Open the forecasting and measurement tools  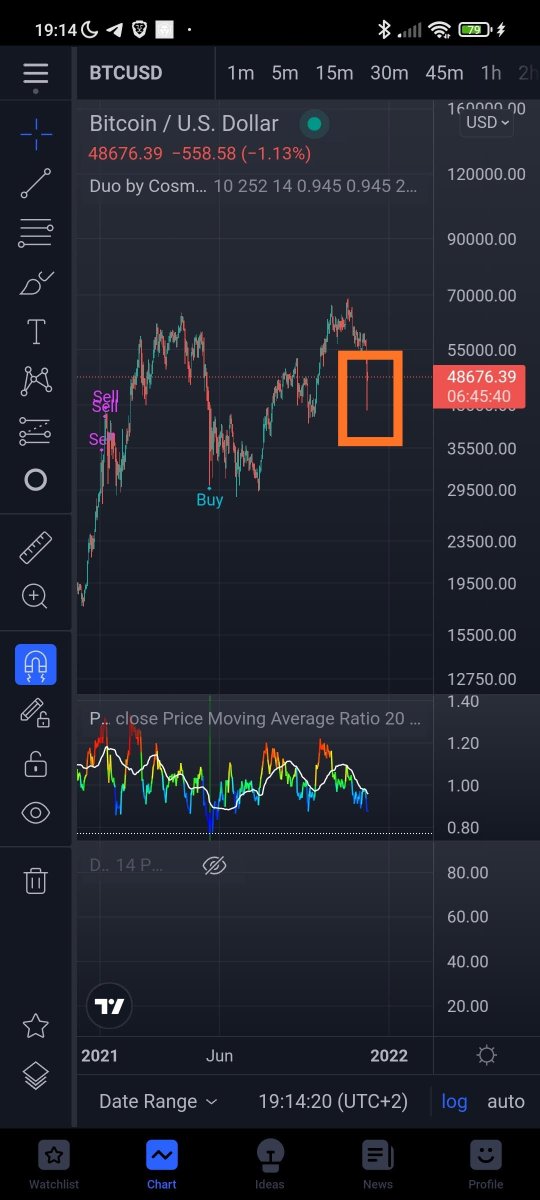point(35,431)
